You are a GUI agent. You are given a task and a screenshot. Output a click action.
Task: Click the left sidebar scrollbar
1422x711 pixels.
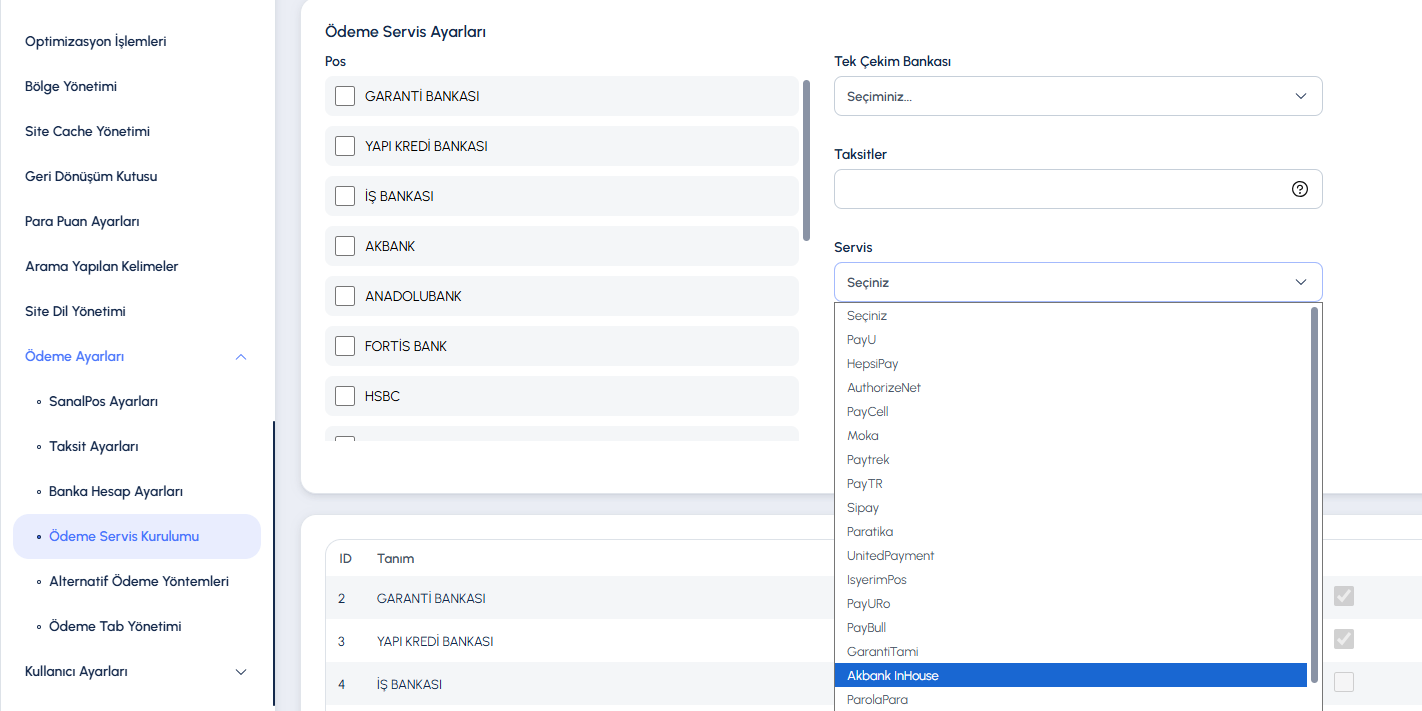pyautogui.click(x=273, y=563)
